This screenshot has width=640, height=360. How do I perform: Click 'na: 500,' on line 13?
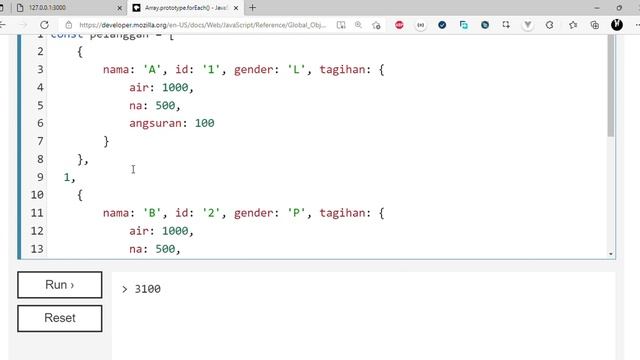tap(155, 249)
